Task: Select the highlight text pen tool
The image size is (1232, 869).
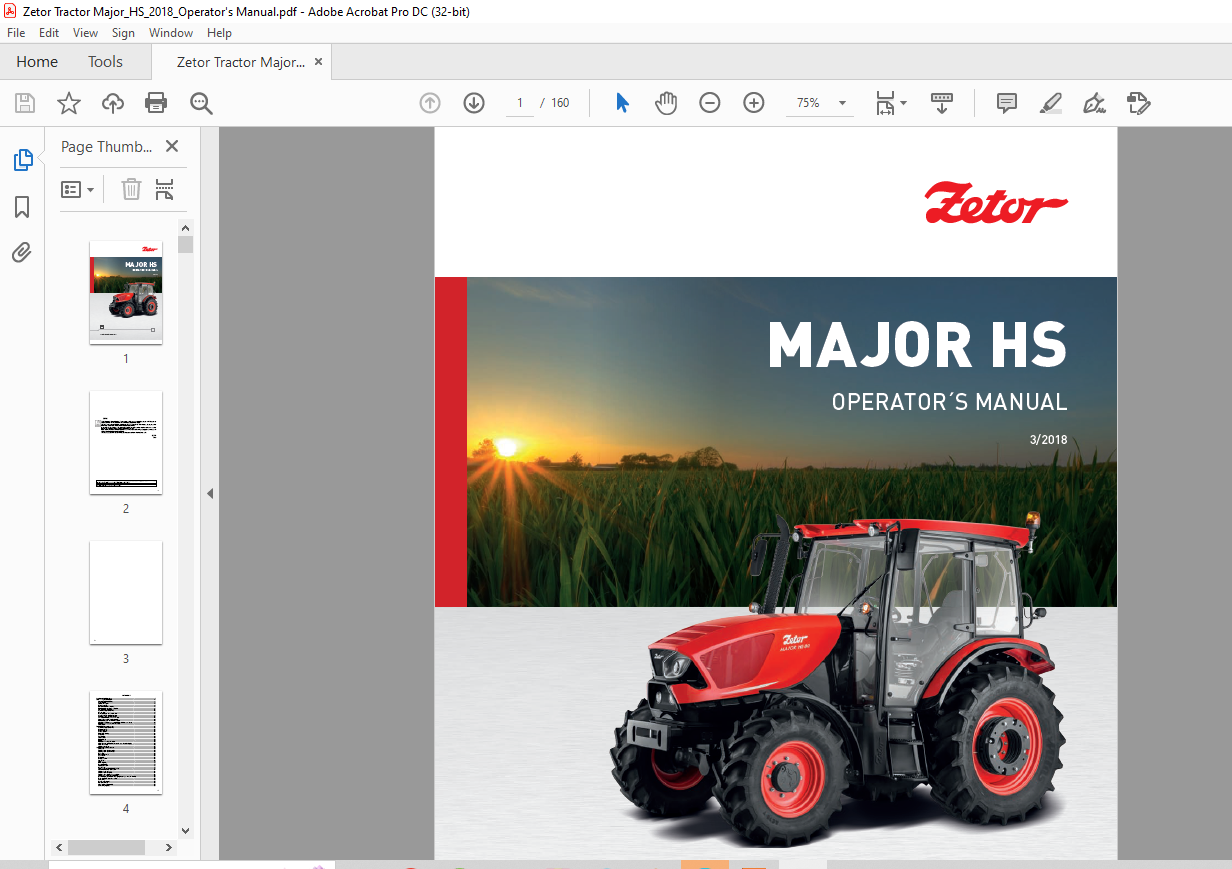Action: point(1050,103)
